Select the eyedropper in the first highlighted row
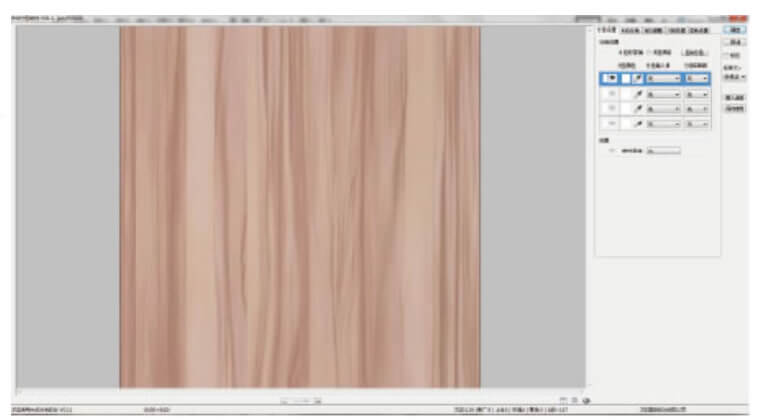 (637, 78)
